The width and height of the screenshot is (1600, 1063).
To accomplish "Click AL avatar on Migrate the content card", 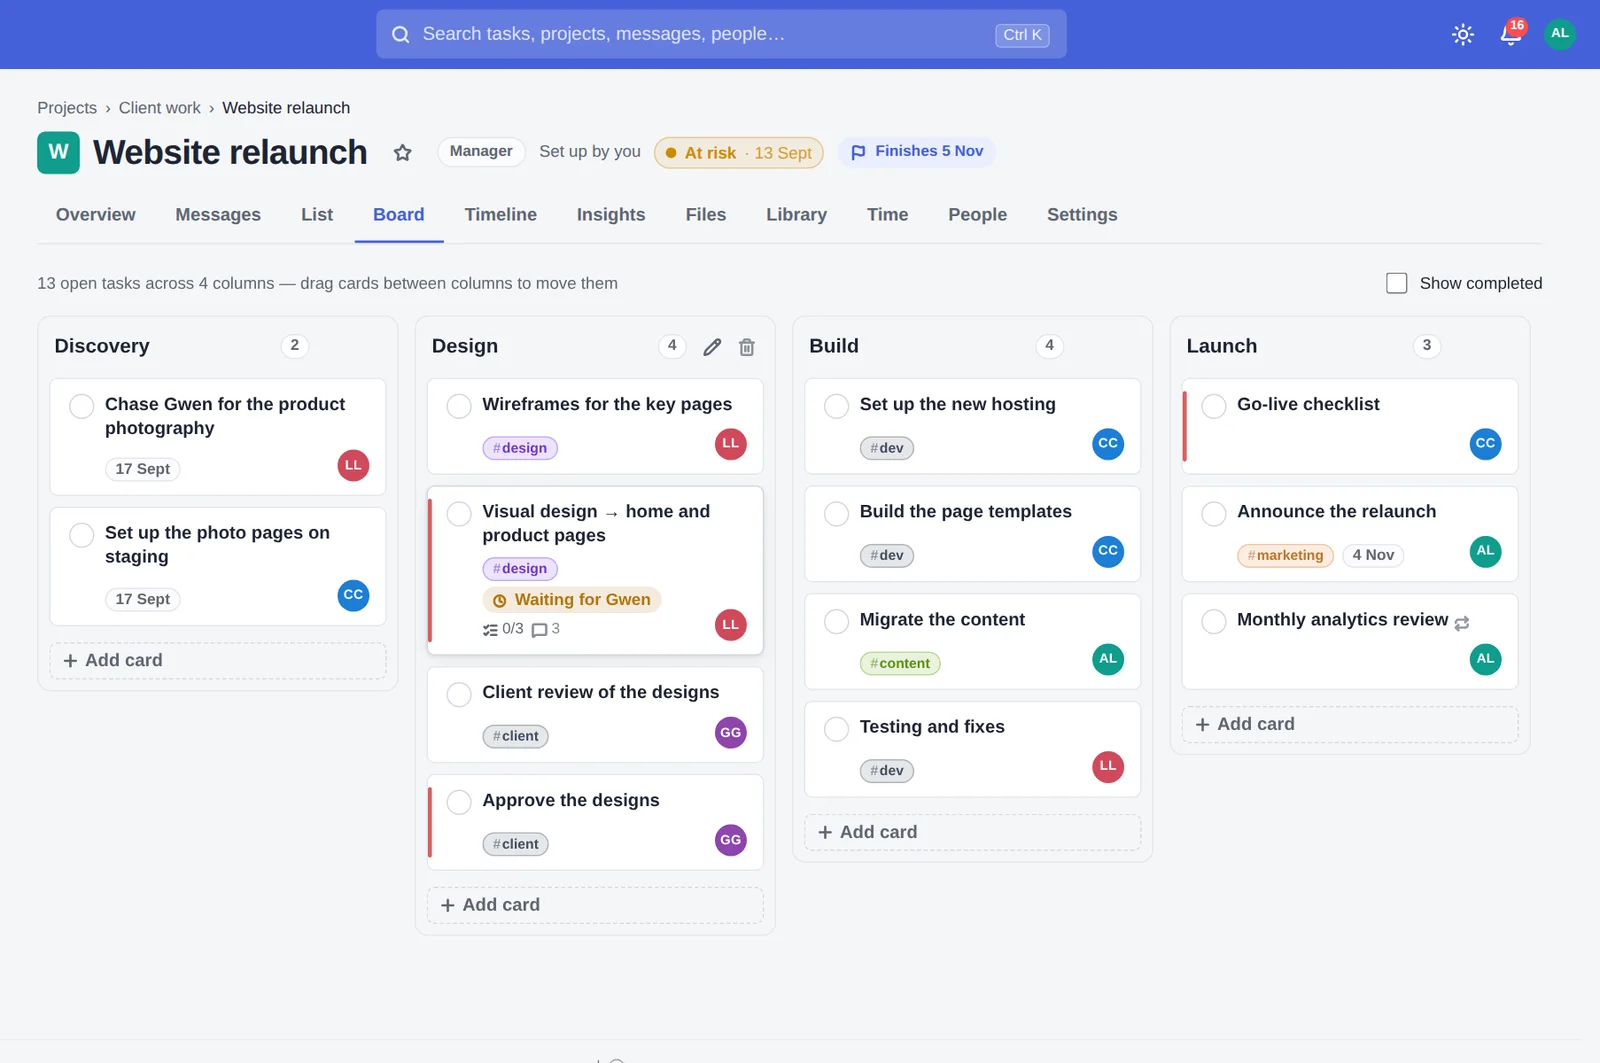I will coord(1108,659).
